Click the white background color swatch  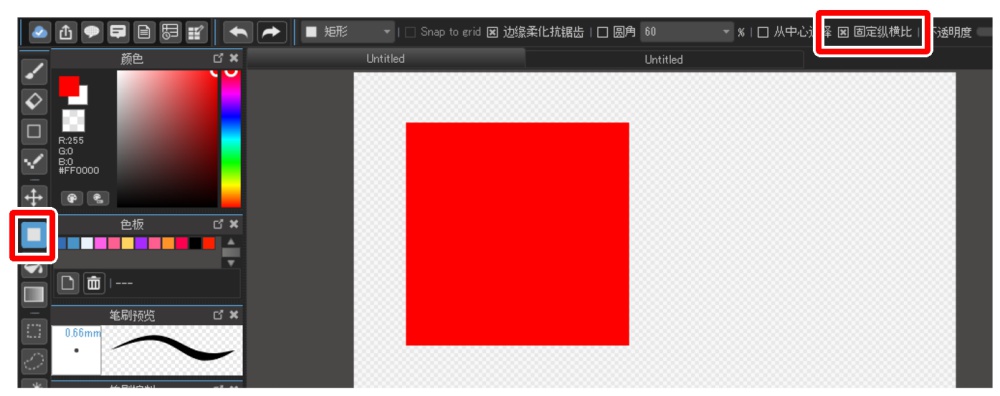(x=82, y=98)
